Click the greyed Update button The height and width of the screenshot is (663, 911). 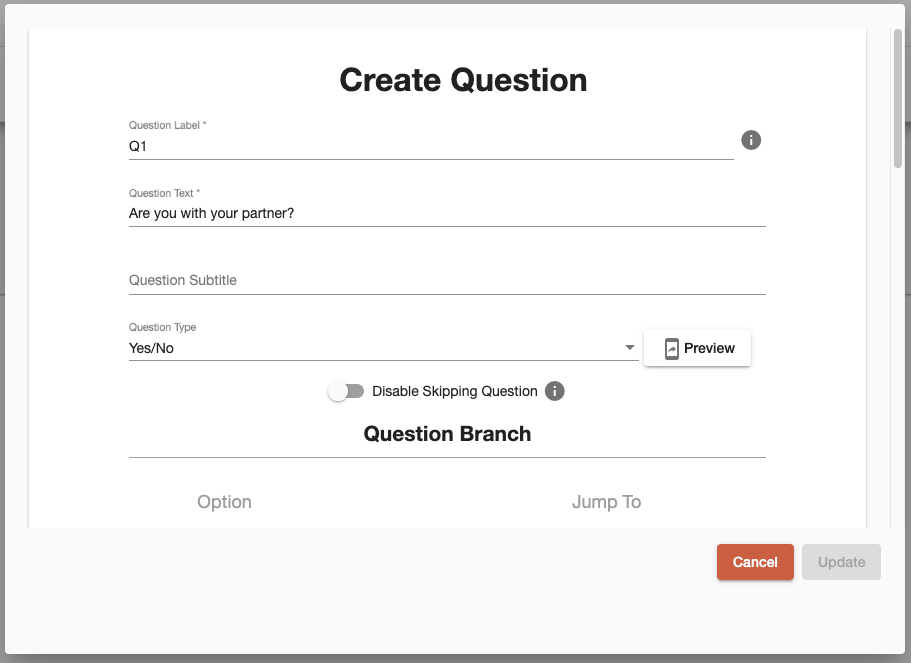click(x=841, y=562)
